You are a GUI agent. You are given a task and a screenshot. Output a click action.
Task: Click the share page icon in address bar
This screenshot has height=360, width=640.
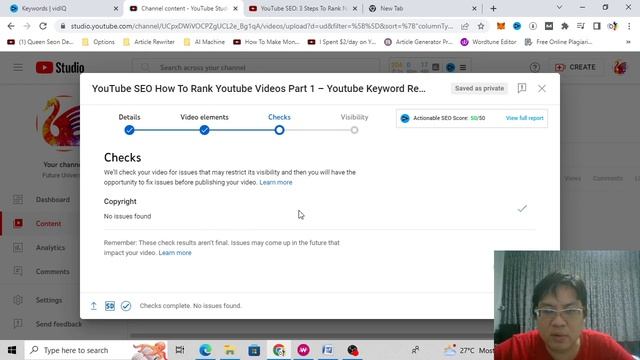pyautogui.click(x=464, y=26)
